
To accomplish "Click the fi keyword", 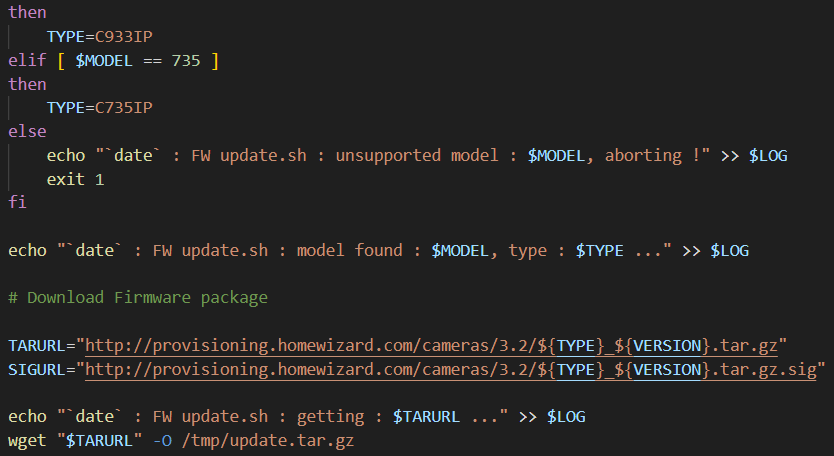I will point(17,202).
